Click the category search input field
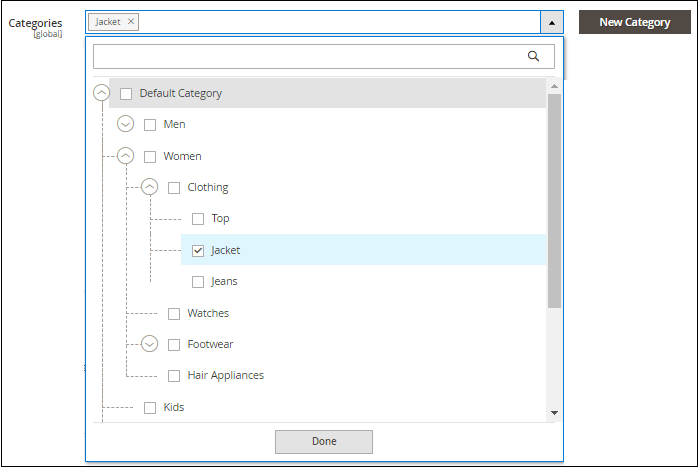The width and height of the screenshot is (698, 470). (324, 56)
